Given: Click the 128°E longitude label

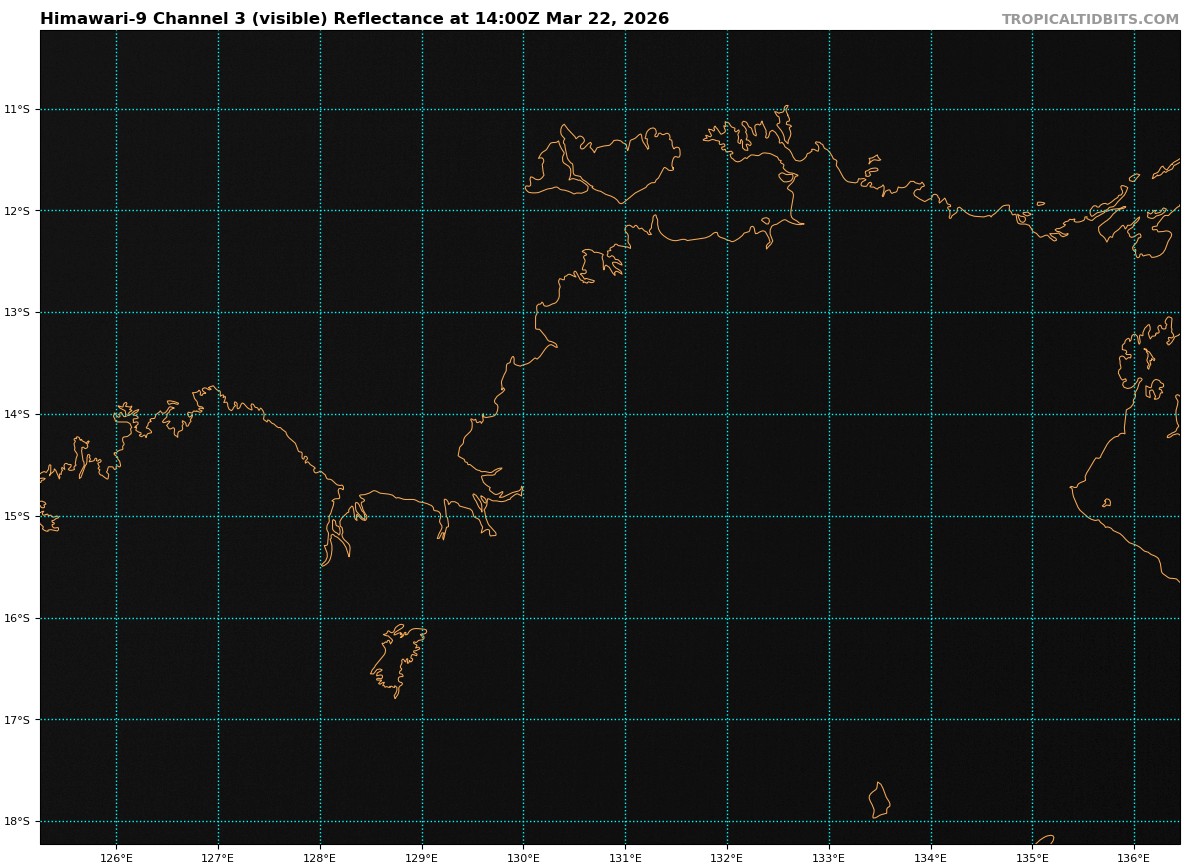Looking at the screenshot, I should tap(320, 858).
